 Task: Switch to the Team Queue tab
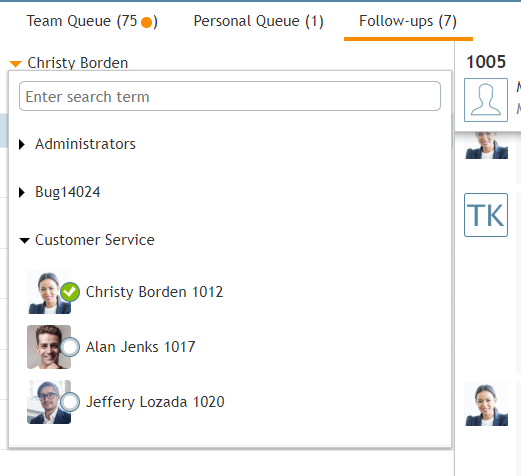pos(92,21)
